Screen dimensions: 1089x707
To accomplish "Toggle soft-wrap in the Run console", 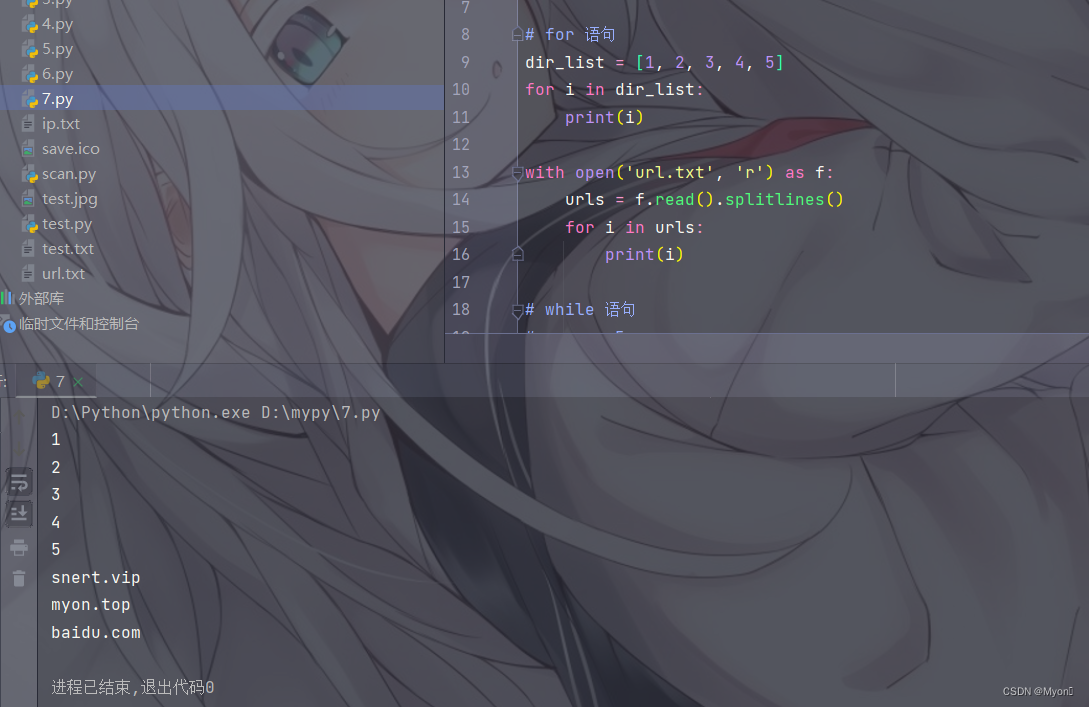I will pos(19,483).
